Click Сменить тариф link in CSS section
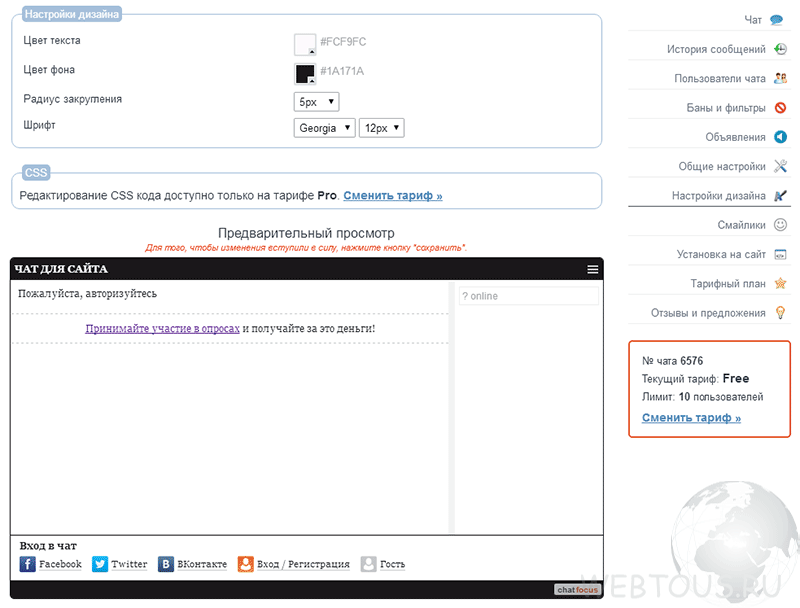Image resolution: width=800 pixels, height=608 pixels. click(393, 196)
